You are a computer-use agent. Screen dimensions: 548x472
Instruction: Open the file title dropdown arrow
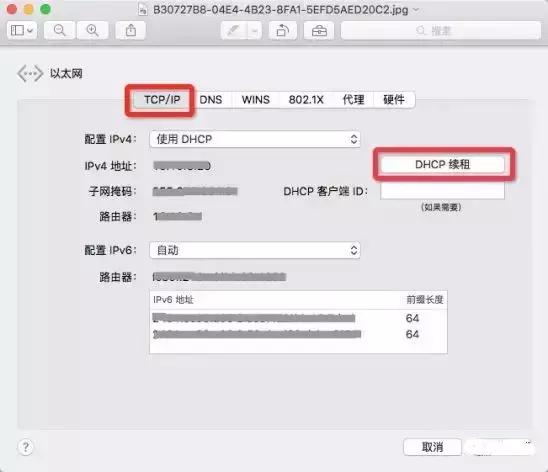(417, 9)
